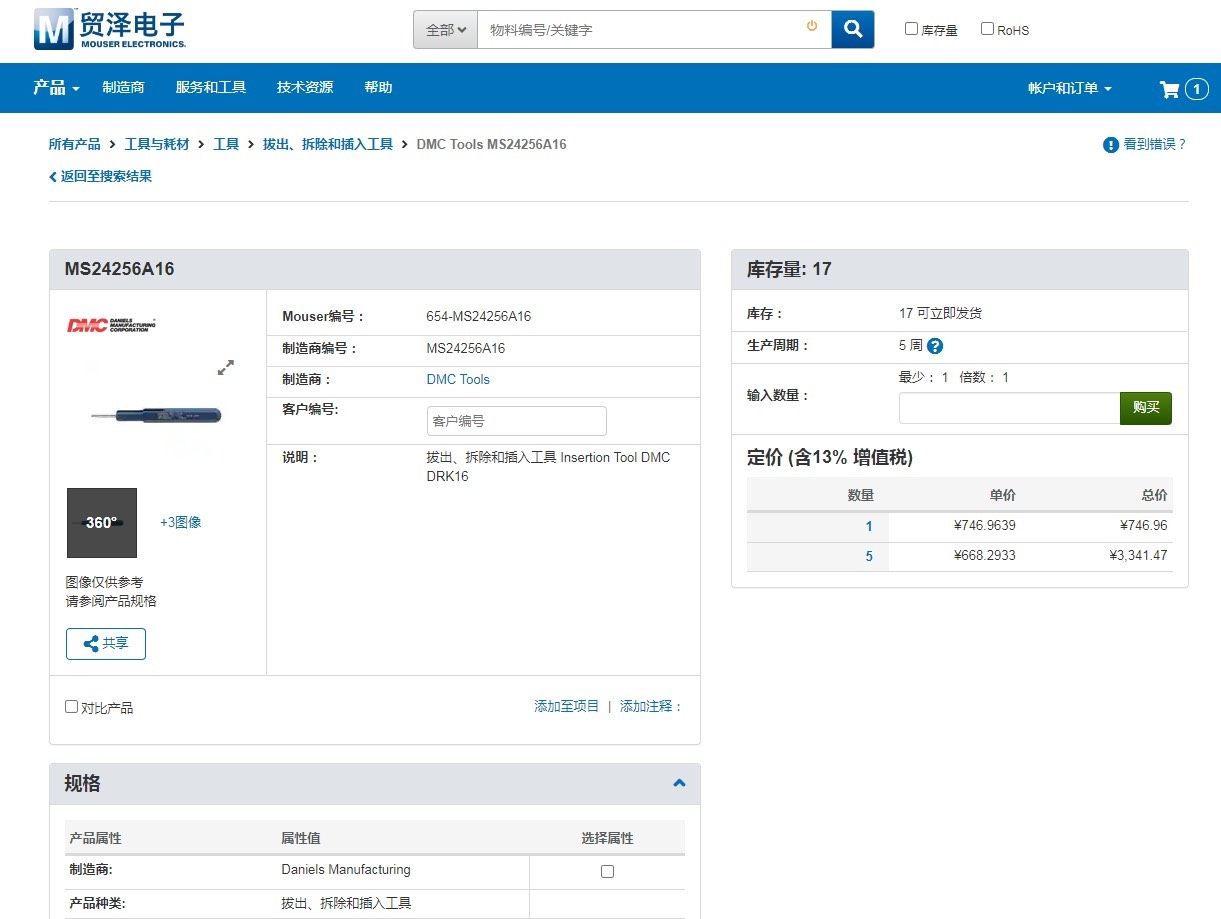Click the magnifier search button

pos(853,30)
